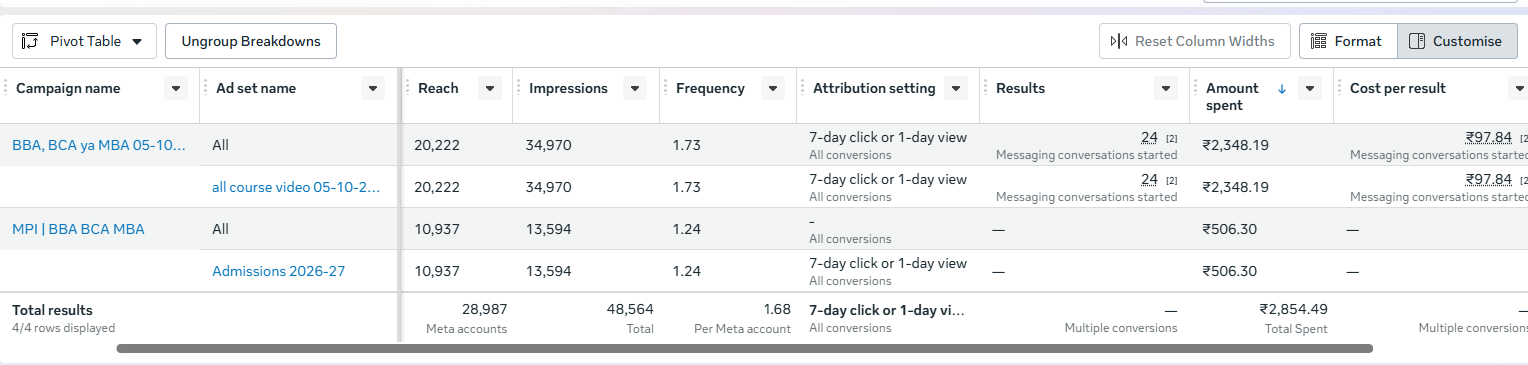The width and height of the screenshot is (1528, 365).
Task: Click Results column header text
Action: 1020,88
